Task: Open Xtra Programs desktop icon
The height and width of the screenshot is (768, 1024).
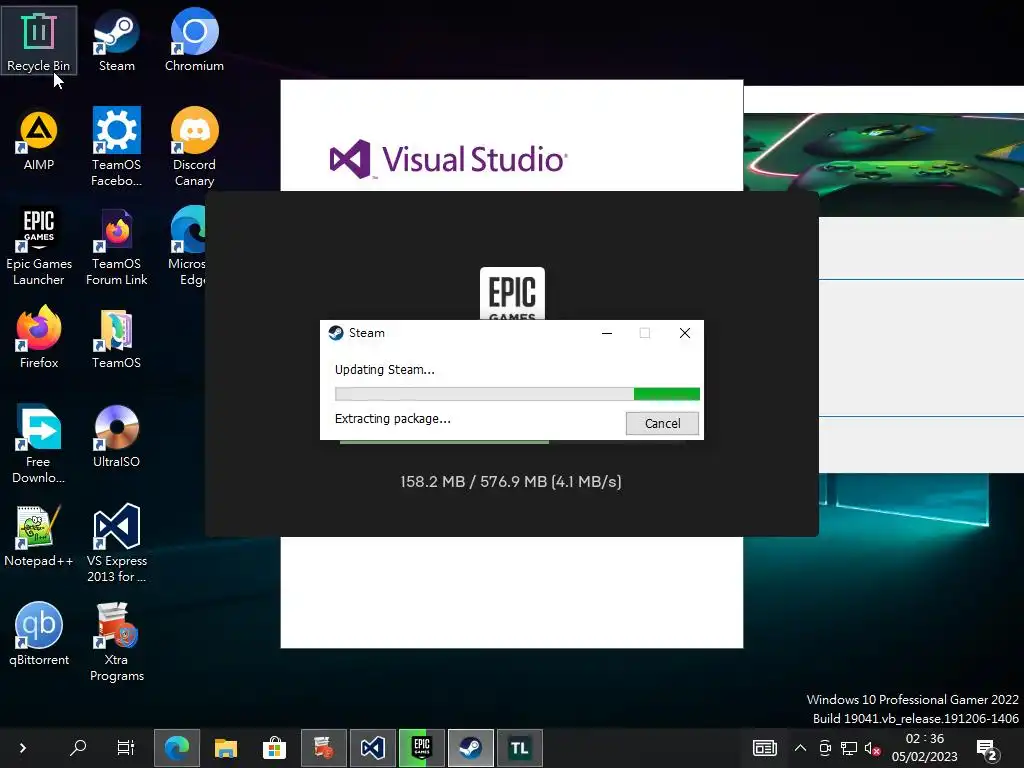Action: (116, 643)
